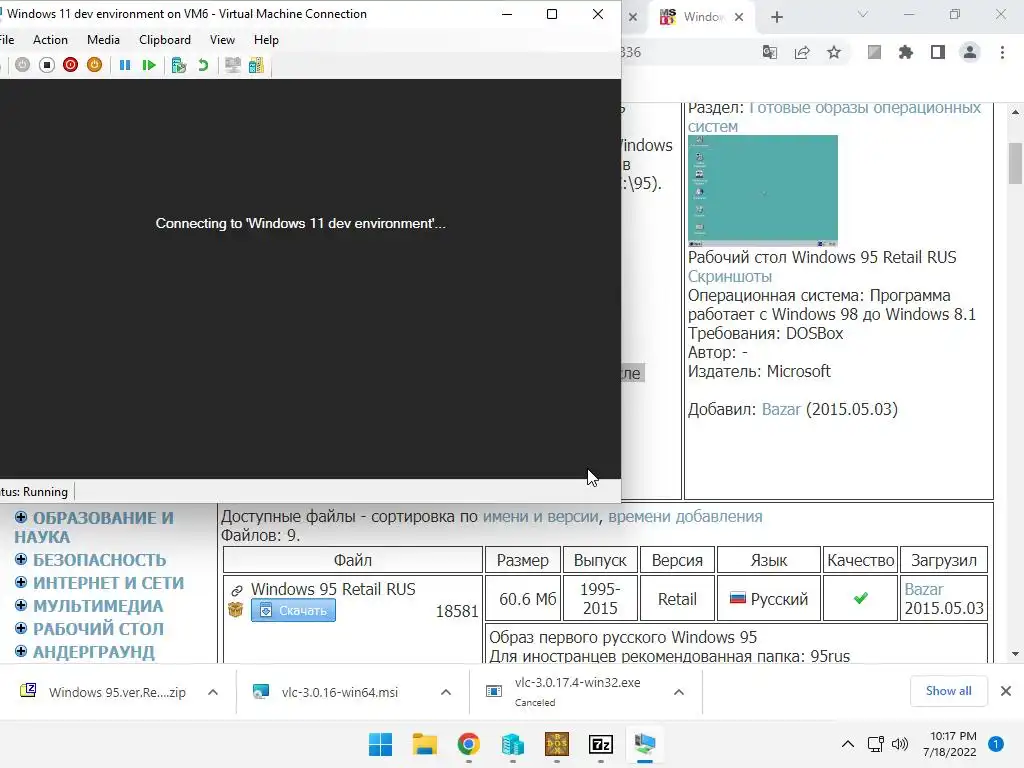
Task: Click the Скачать download button
Action: click(293, 611)
